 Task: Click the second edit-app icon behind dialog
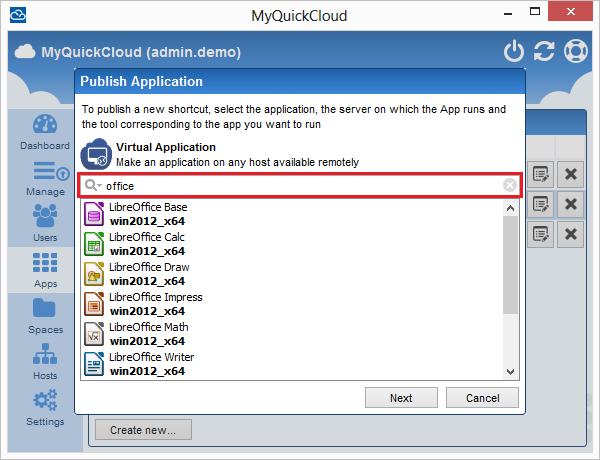click(x=540, y=204)
